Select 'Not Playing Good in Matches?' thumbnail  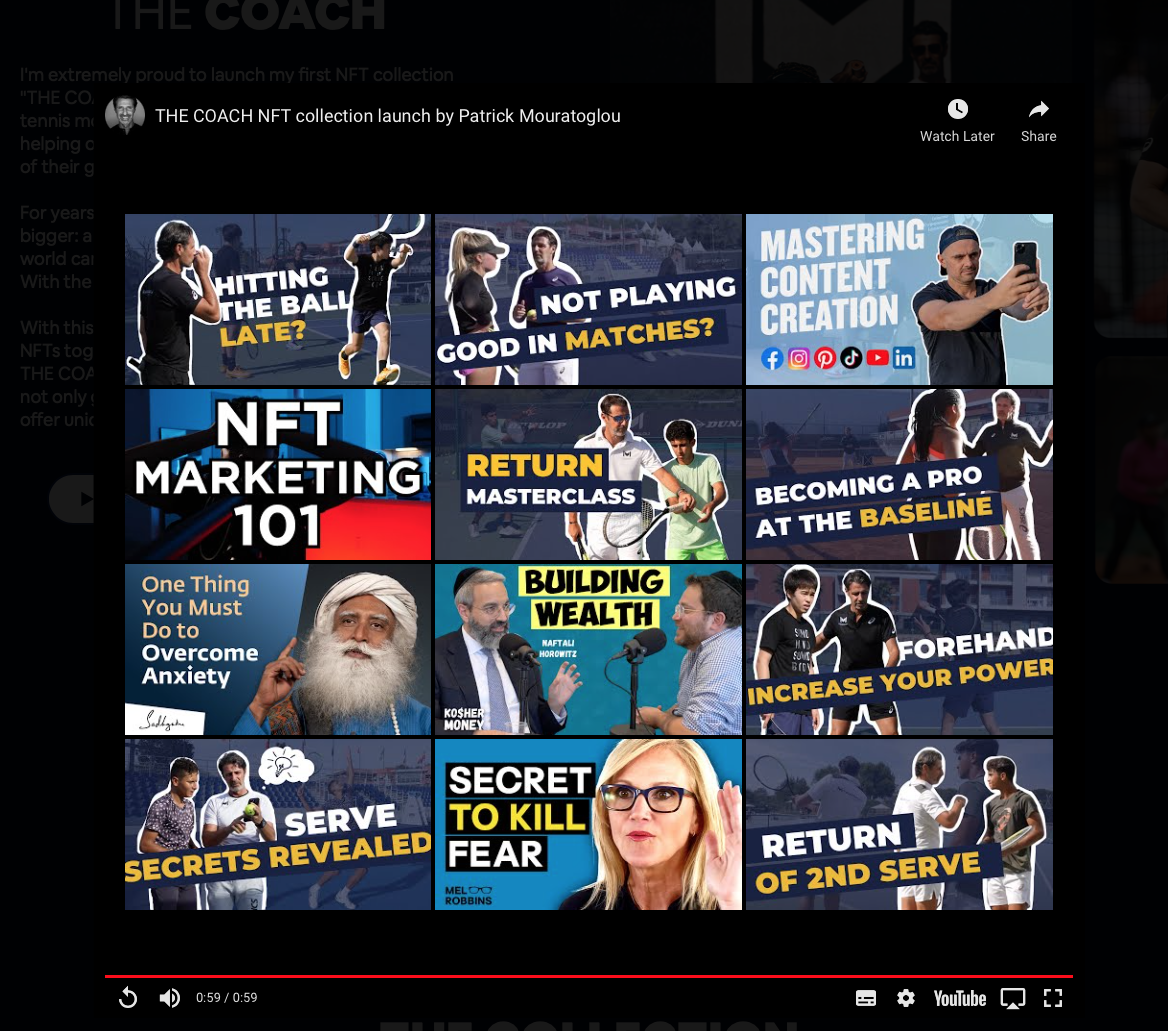pos(588,299)
